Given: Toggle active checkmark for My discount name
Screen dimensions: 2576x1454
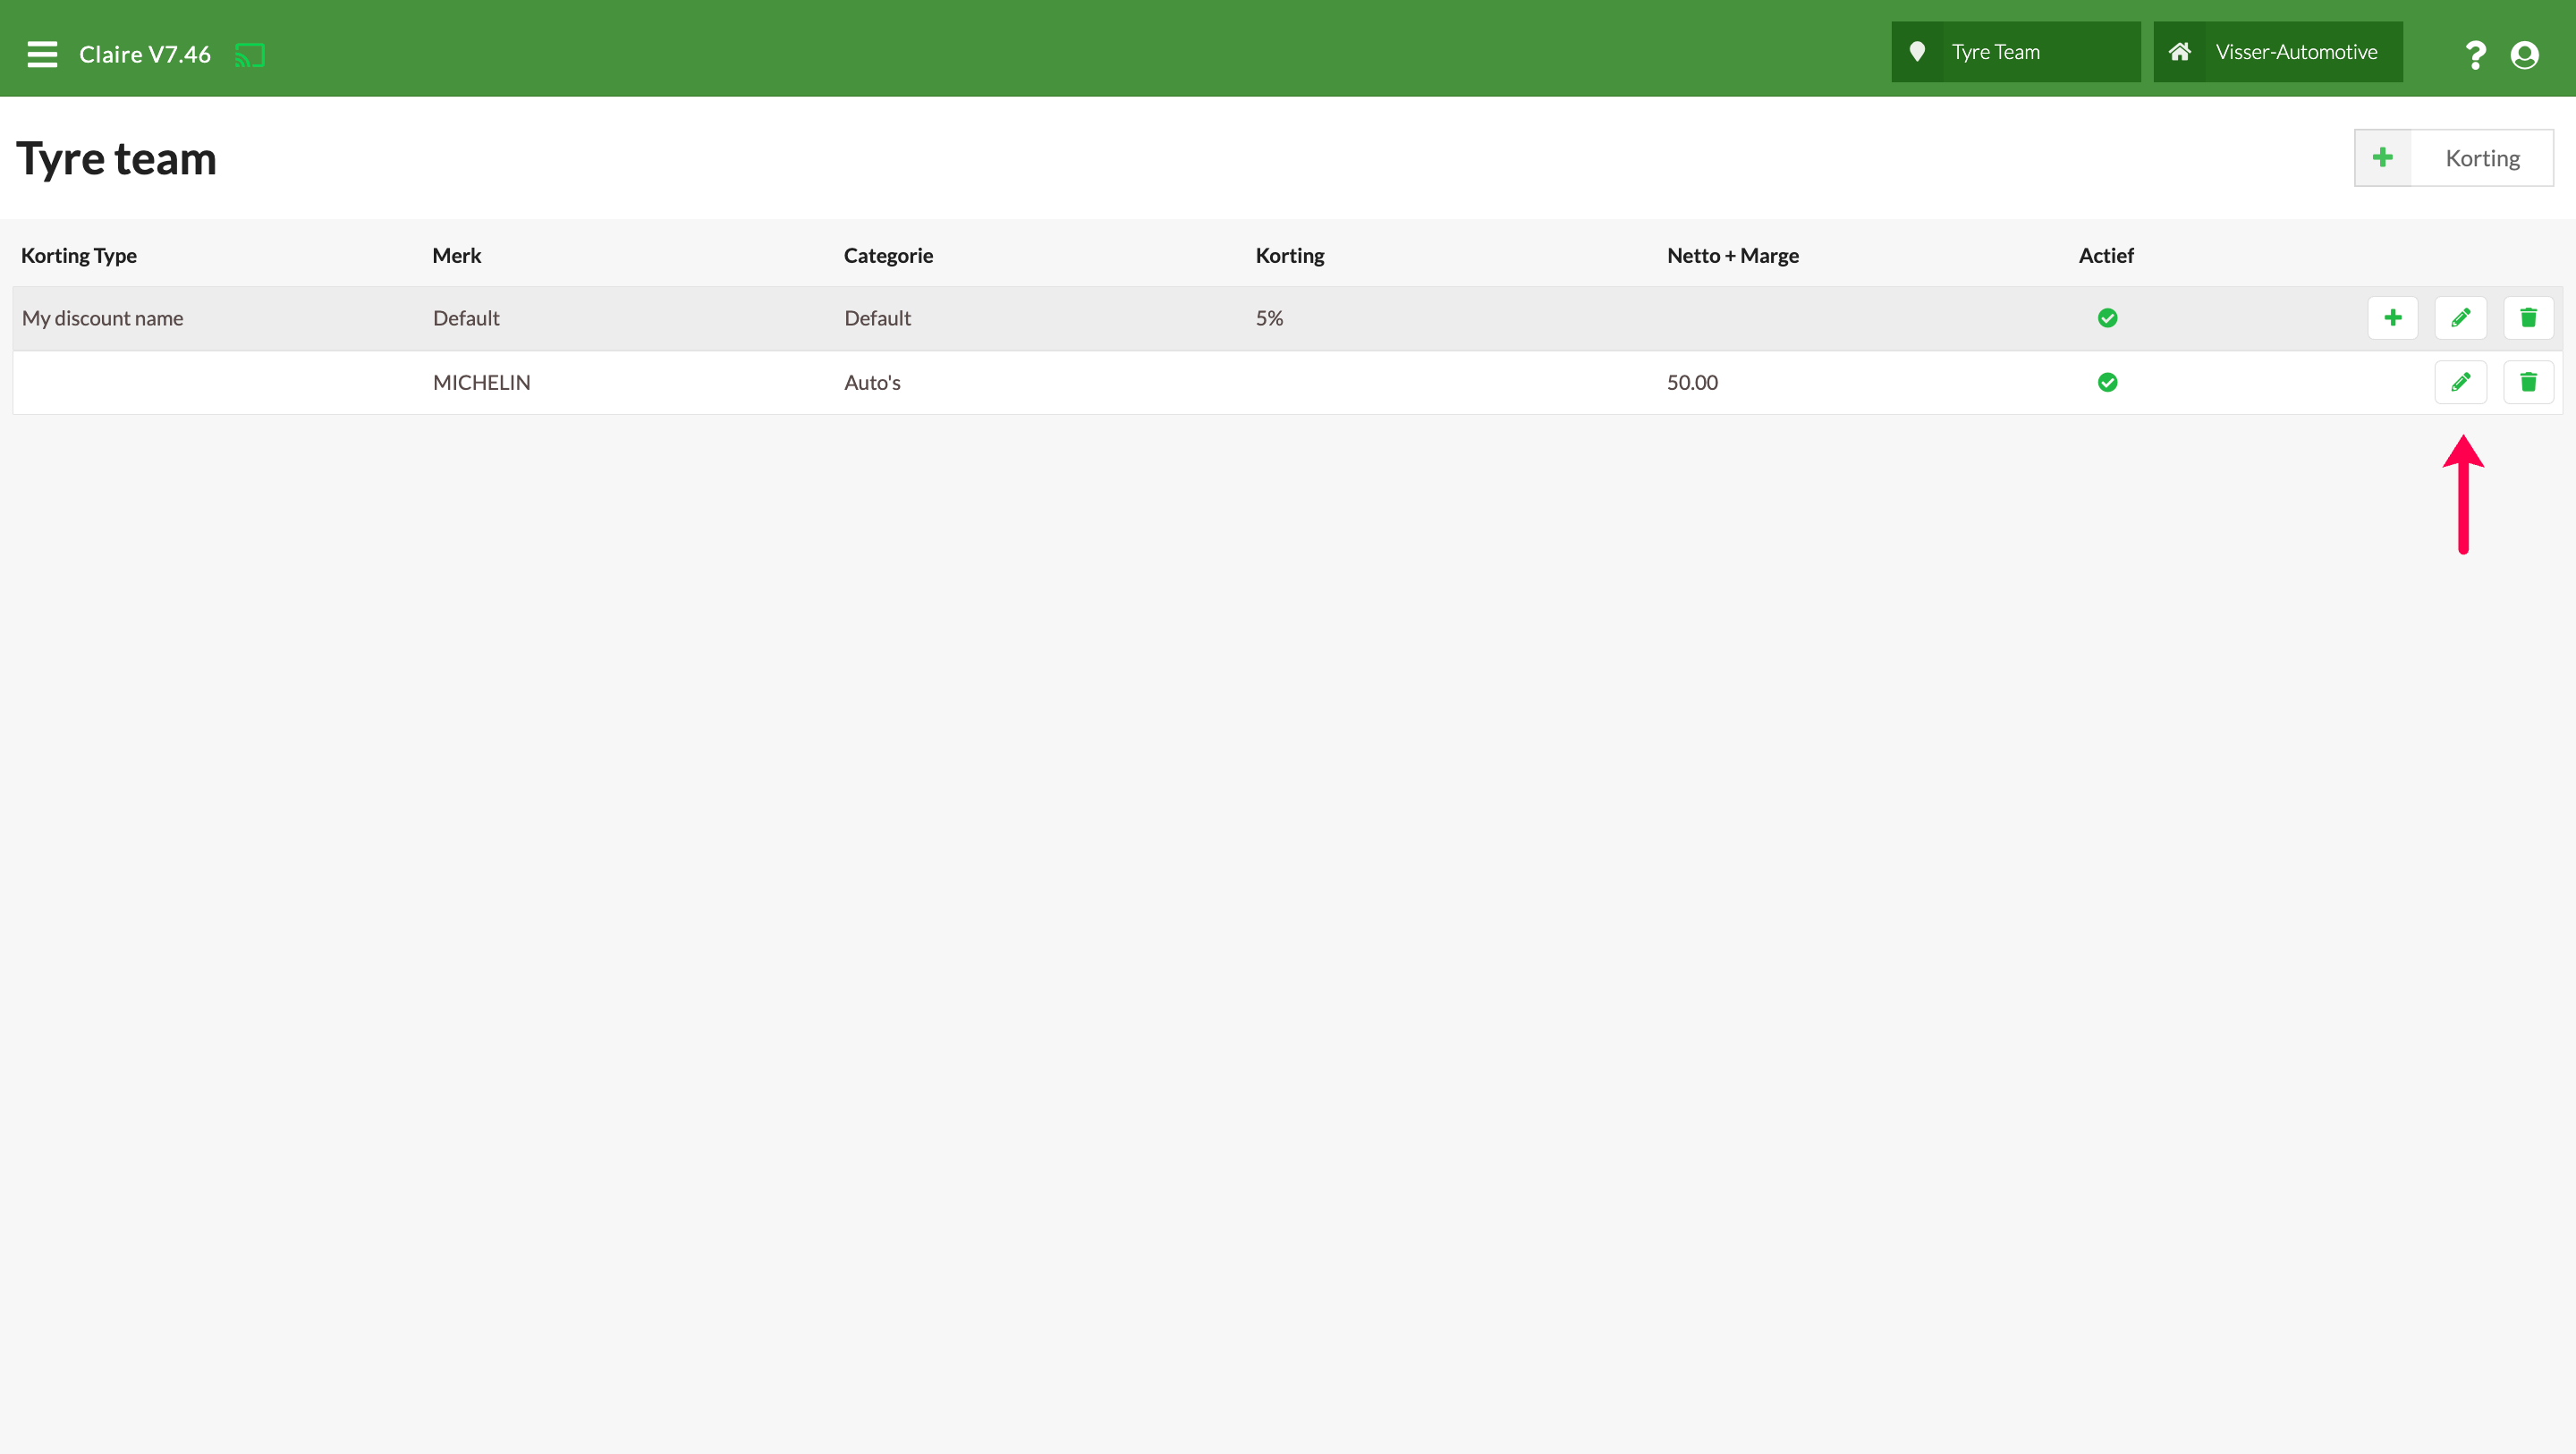Looking at the screenshot, I should 2107,318.
